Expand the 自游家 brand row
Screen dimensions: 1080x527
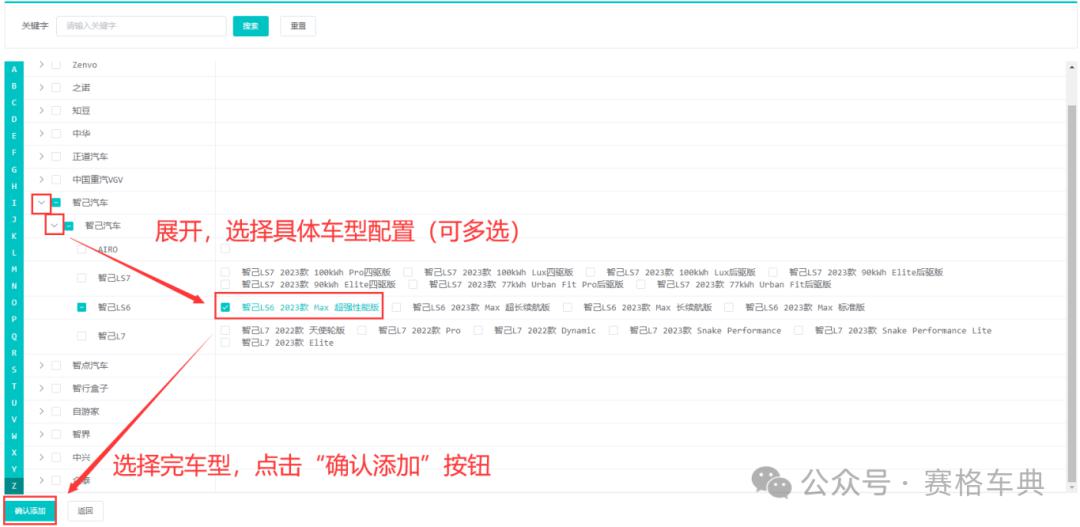[41, 411]
